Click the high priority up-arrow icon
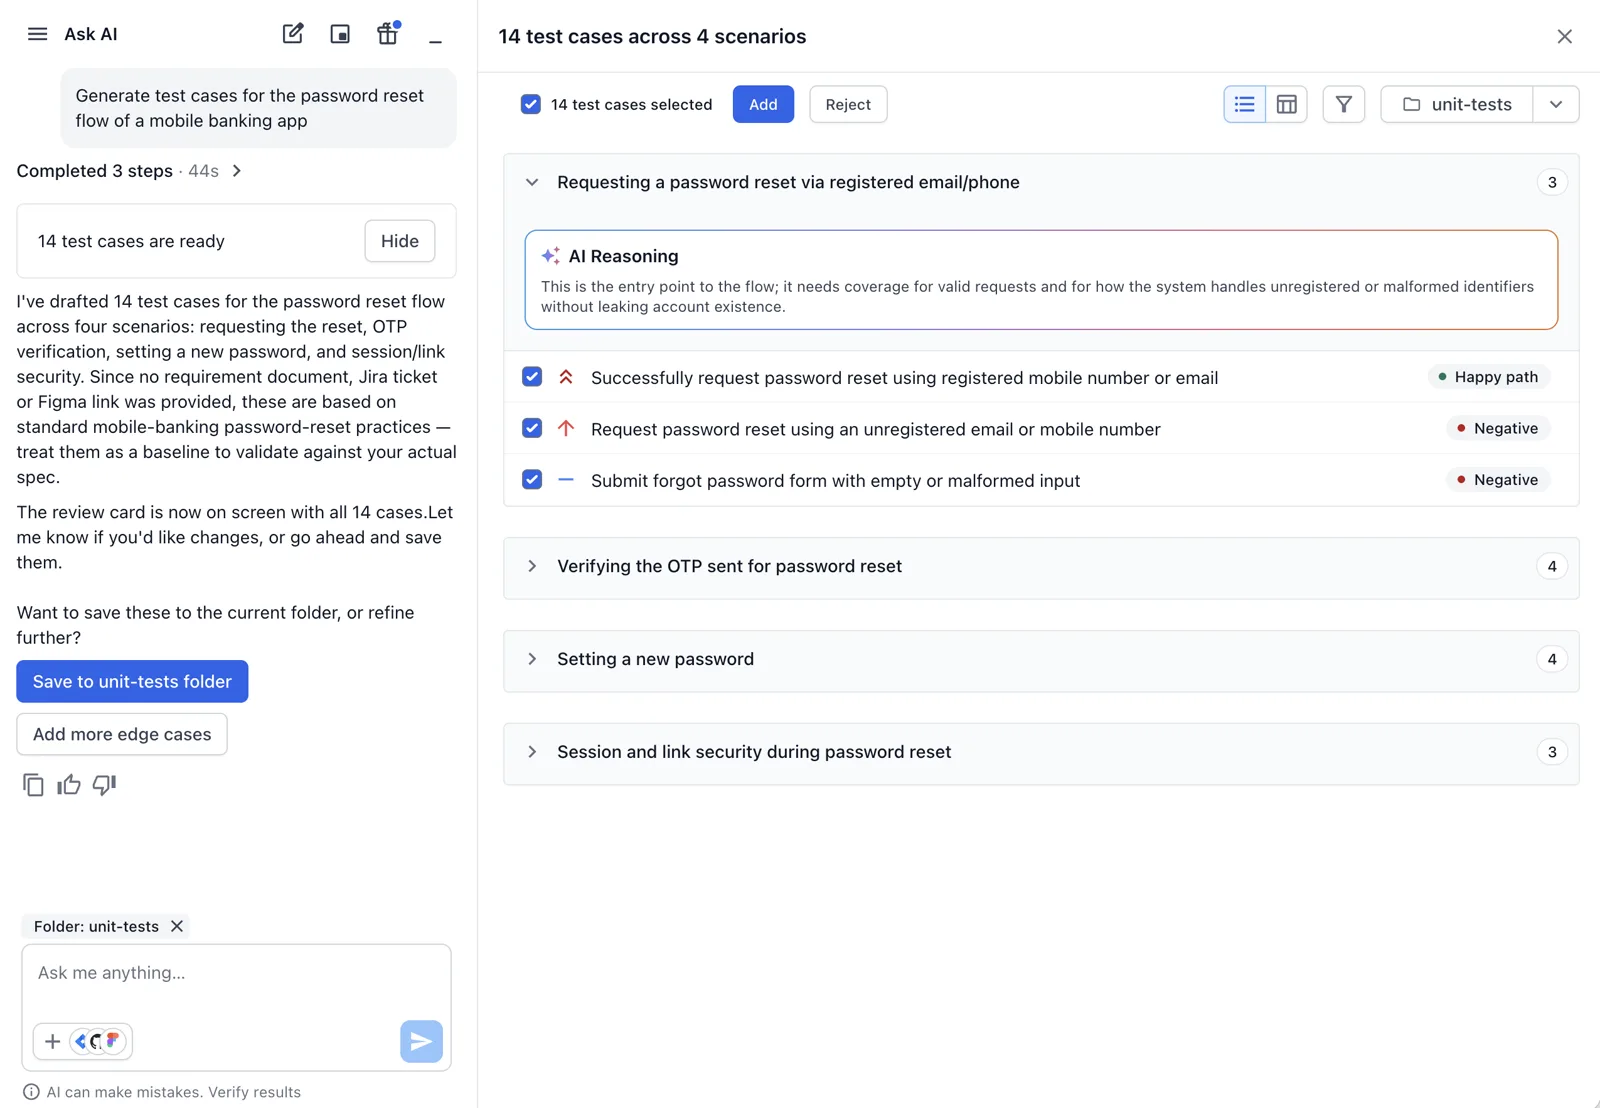The height and width of the screenshot is (1108, 1600). [x=566, y=428]
